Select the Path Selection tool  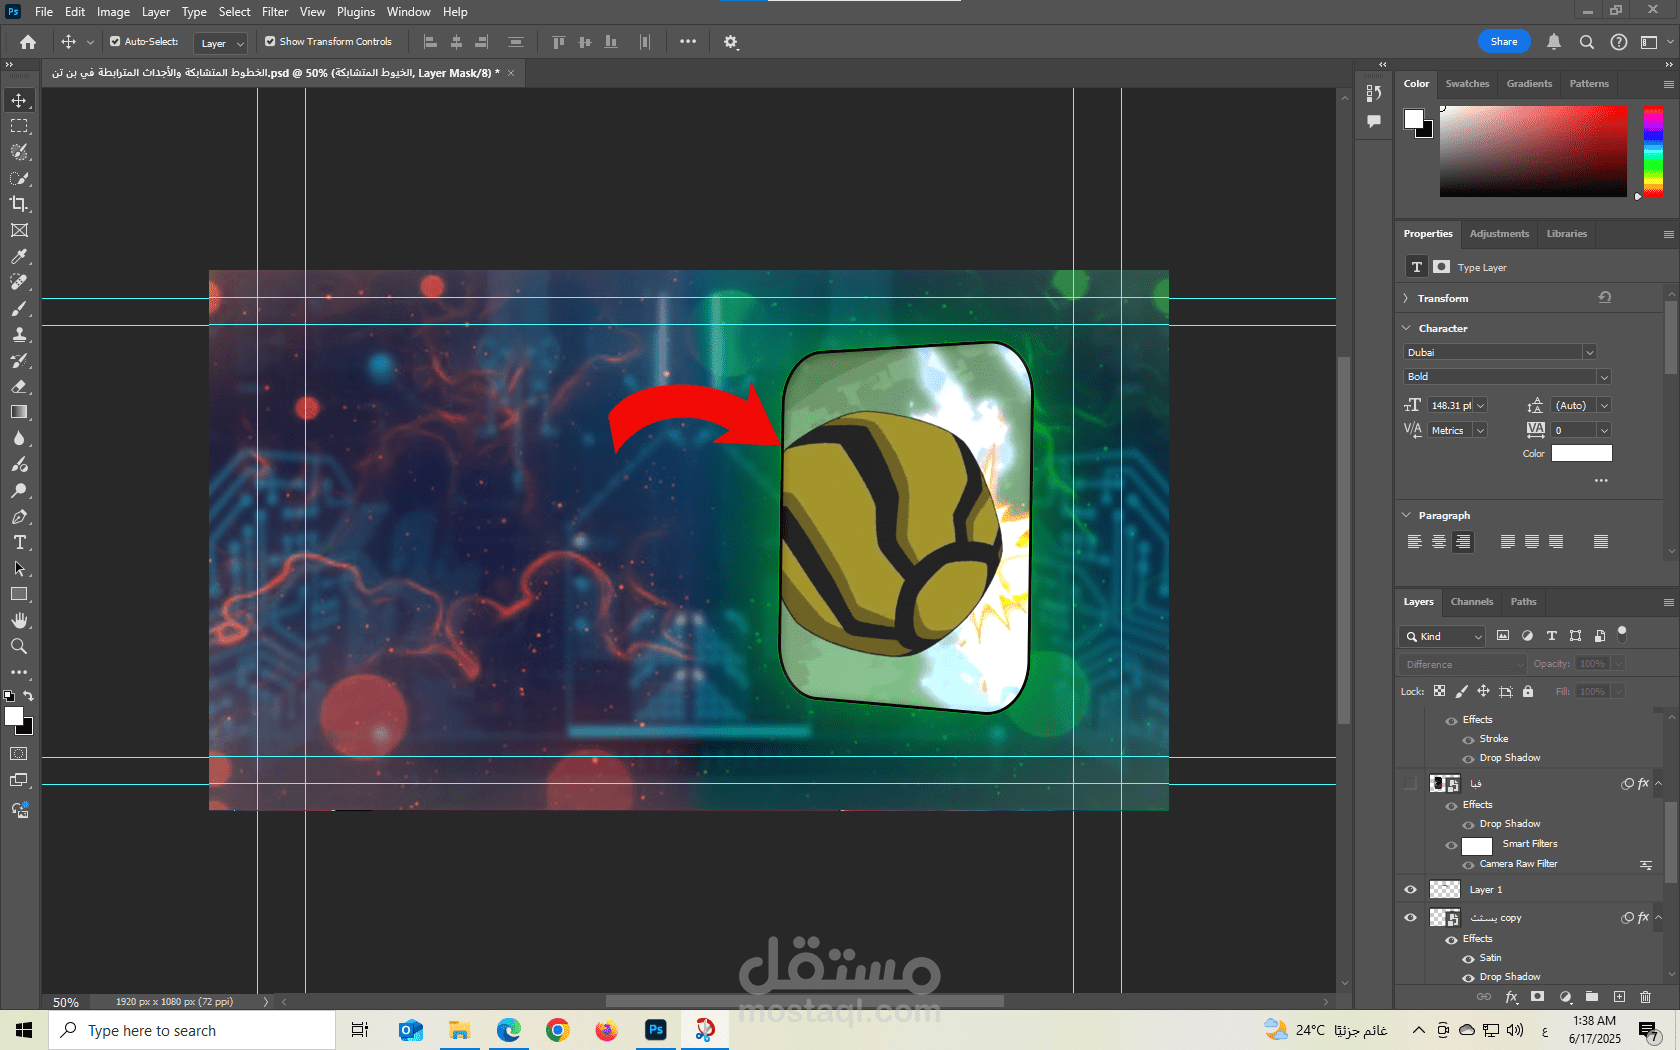[x=19, y=568]
